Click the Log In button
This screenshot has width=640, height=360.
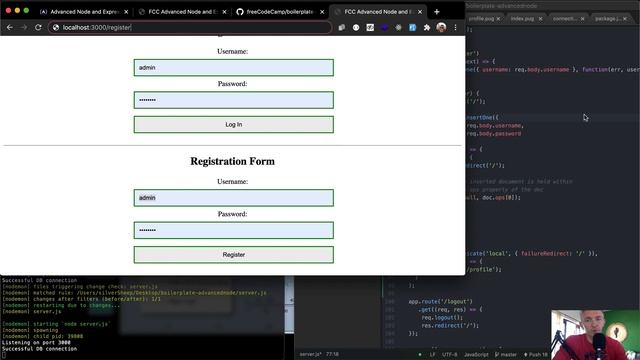click(x=233, y=124)
